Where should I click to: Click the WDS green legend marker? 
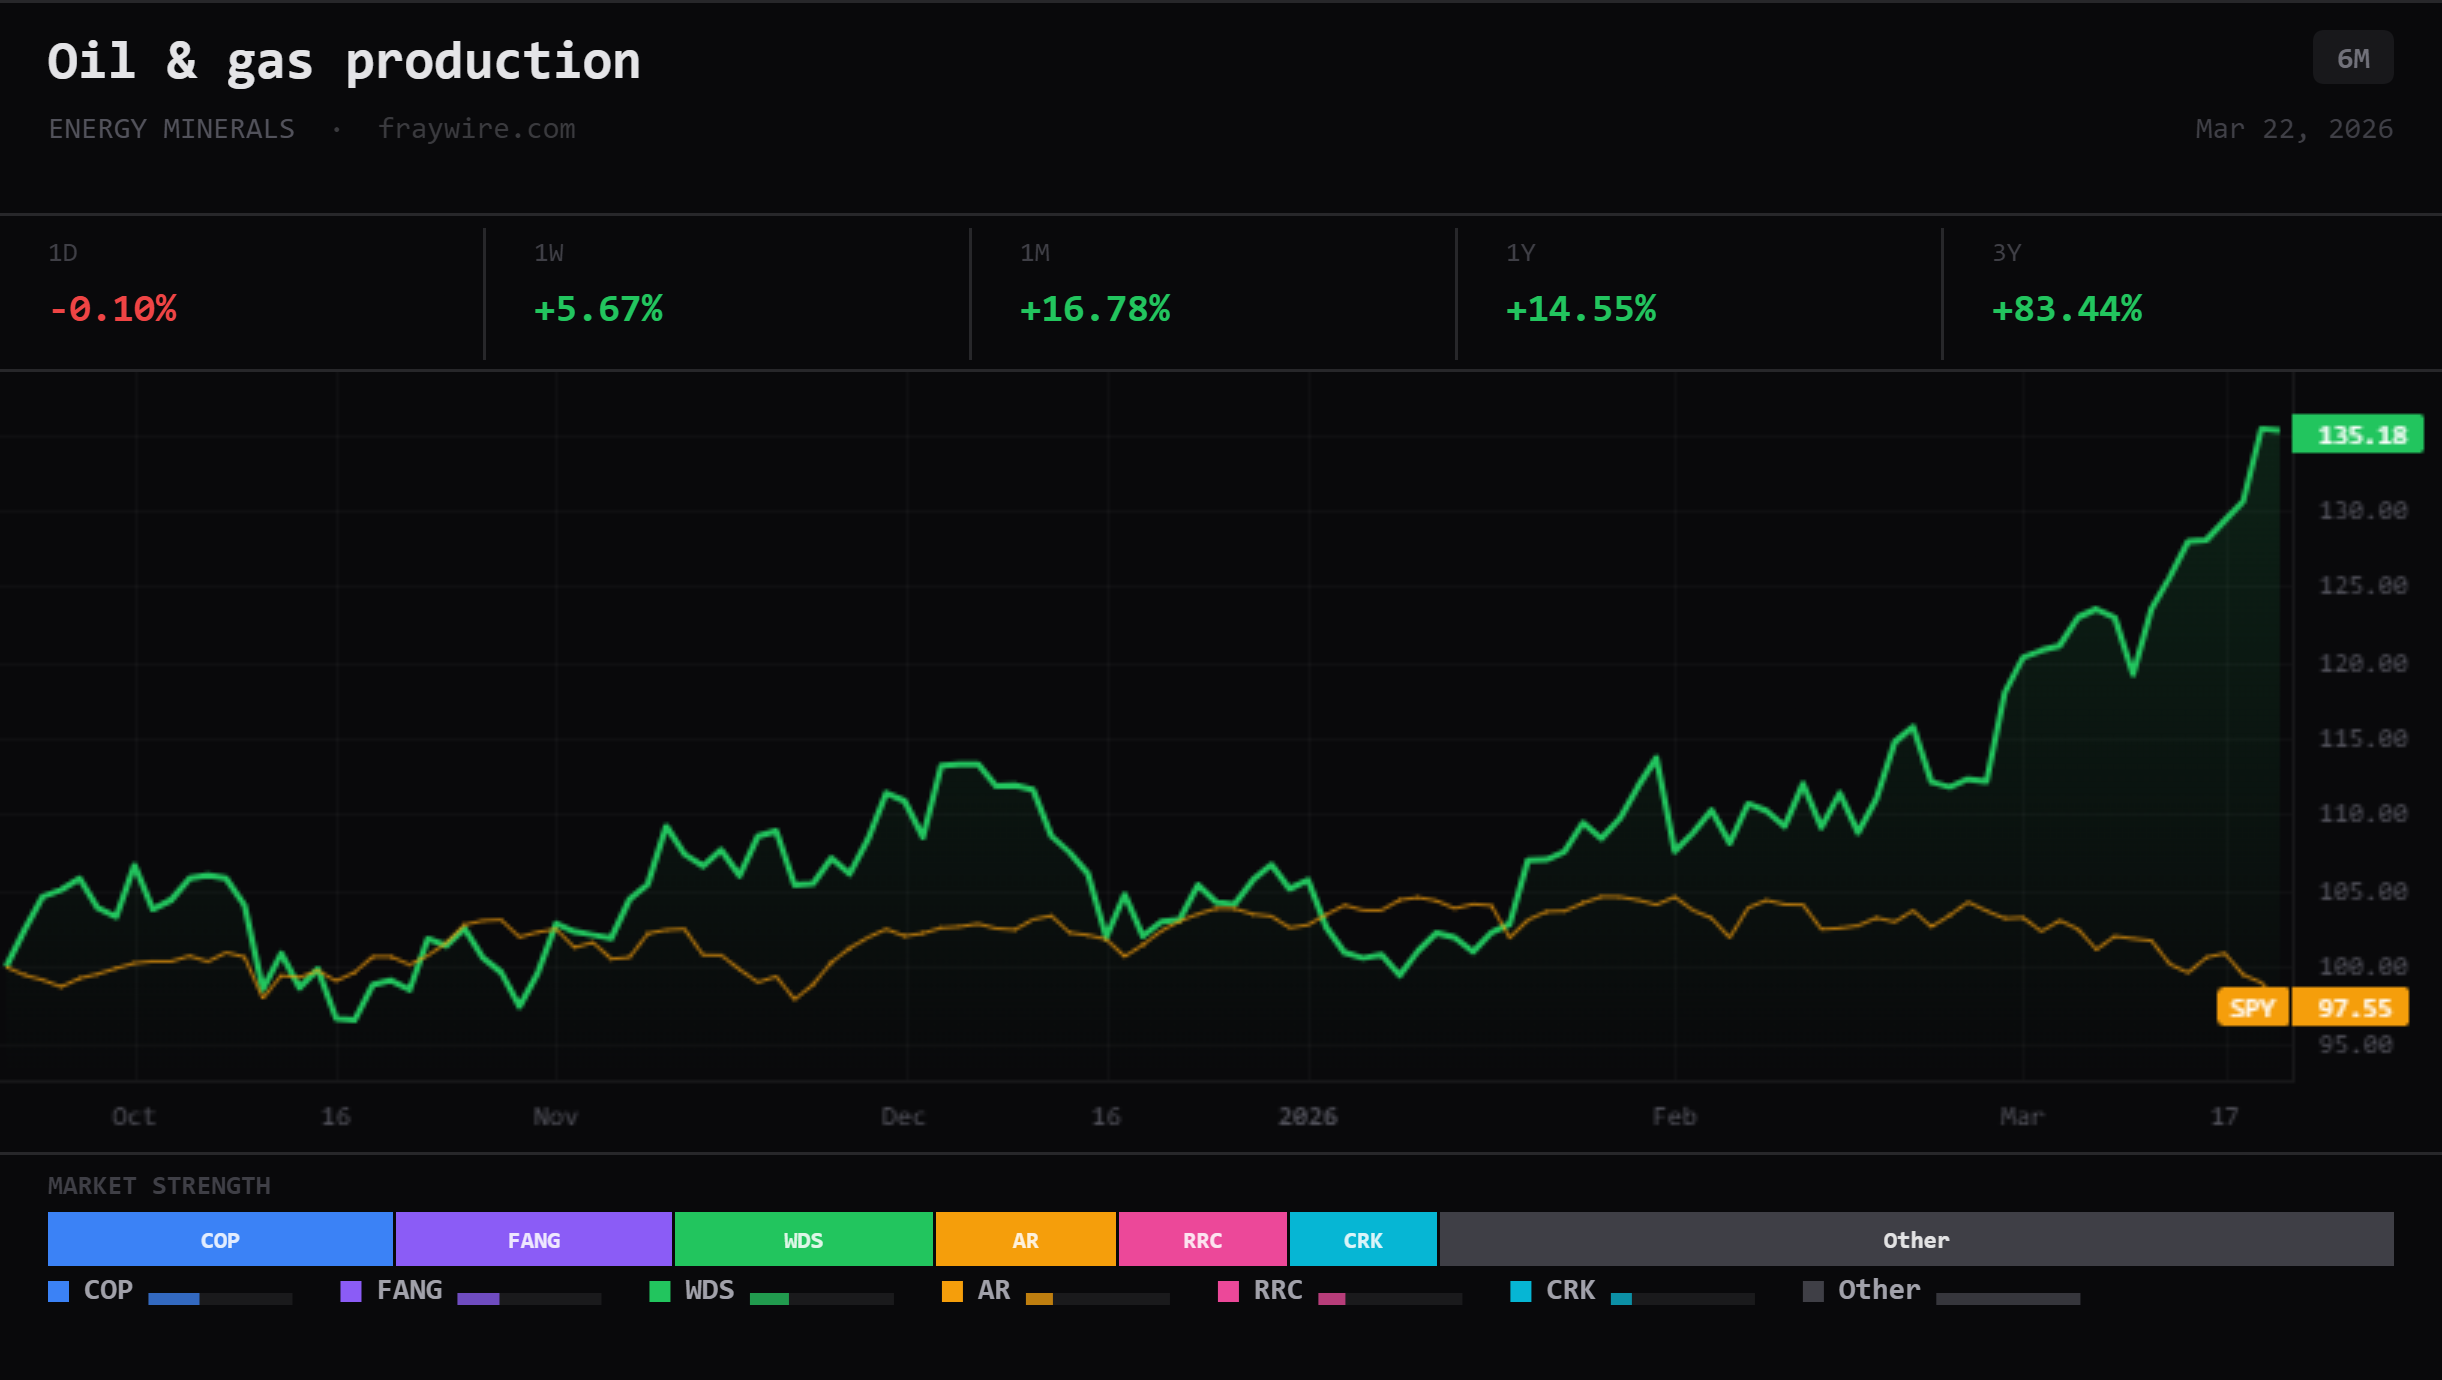pyautogui.click(x=659, y=1291)
